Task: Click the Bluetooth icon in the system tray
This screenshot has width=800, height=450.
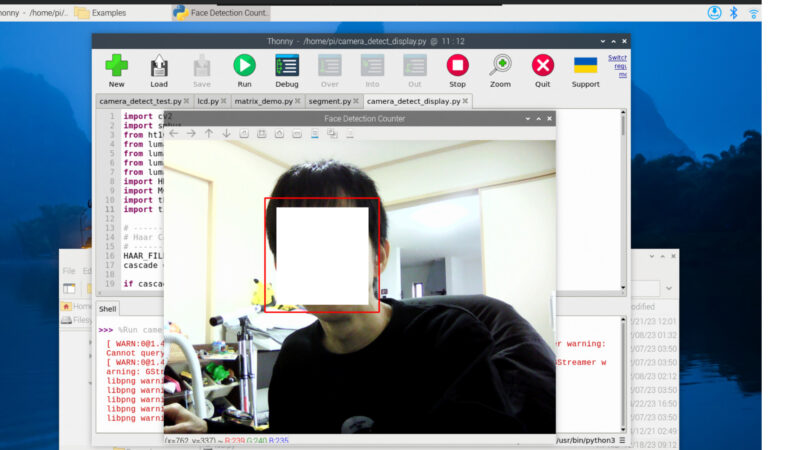Action: [x=733, y=12]
